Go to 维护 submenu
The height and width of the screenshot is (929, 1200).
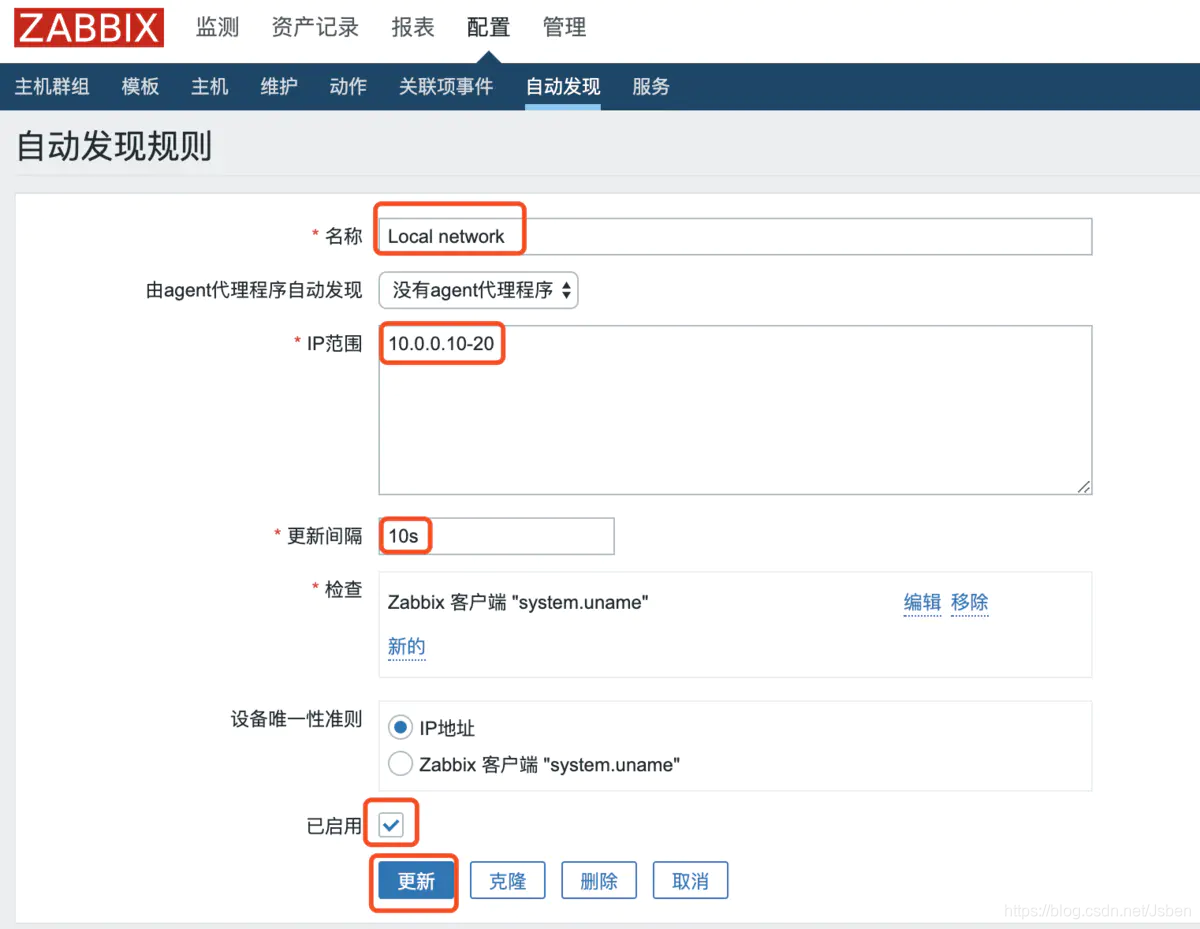[279, 87]
